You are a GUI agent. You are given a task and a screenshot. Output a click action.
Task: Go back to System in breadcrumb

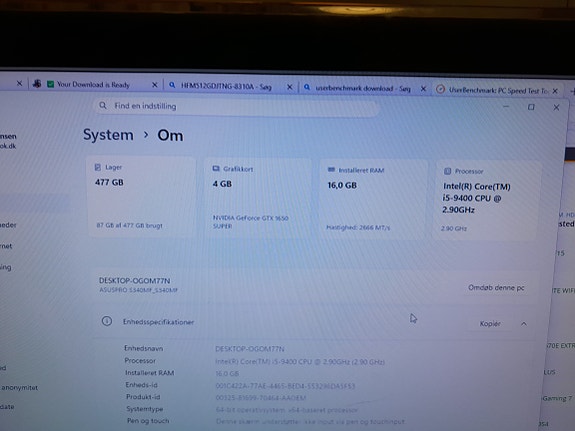108,135
